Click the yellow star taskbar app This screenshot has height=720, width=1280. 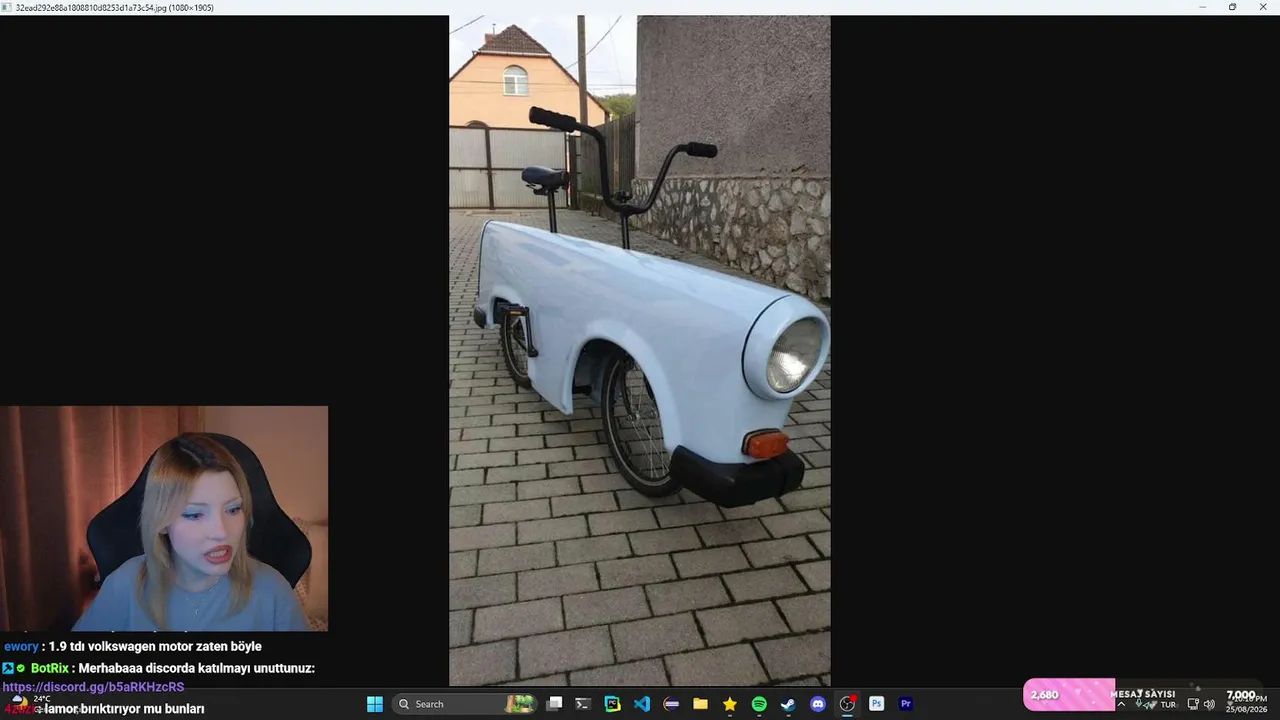(730, 704)
